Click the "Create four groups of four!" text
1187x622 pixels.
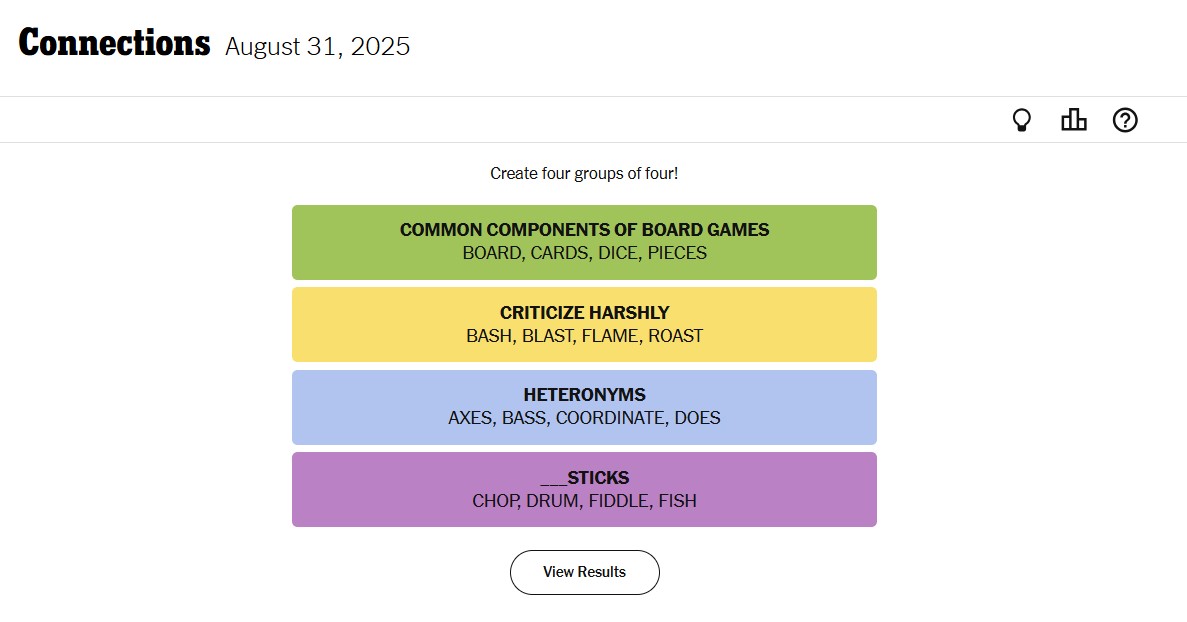584,173
